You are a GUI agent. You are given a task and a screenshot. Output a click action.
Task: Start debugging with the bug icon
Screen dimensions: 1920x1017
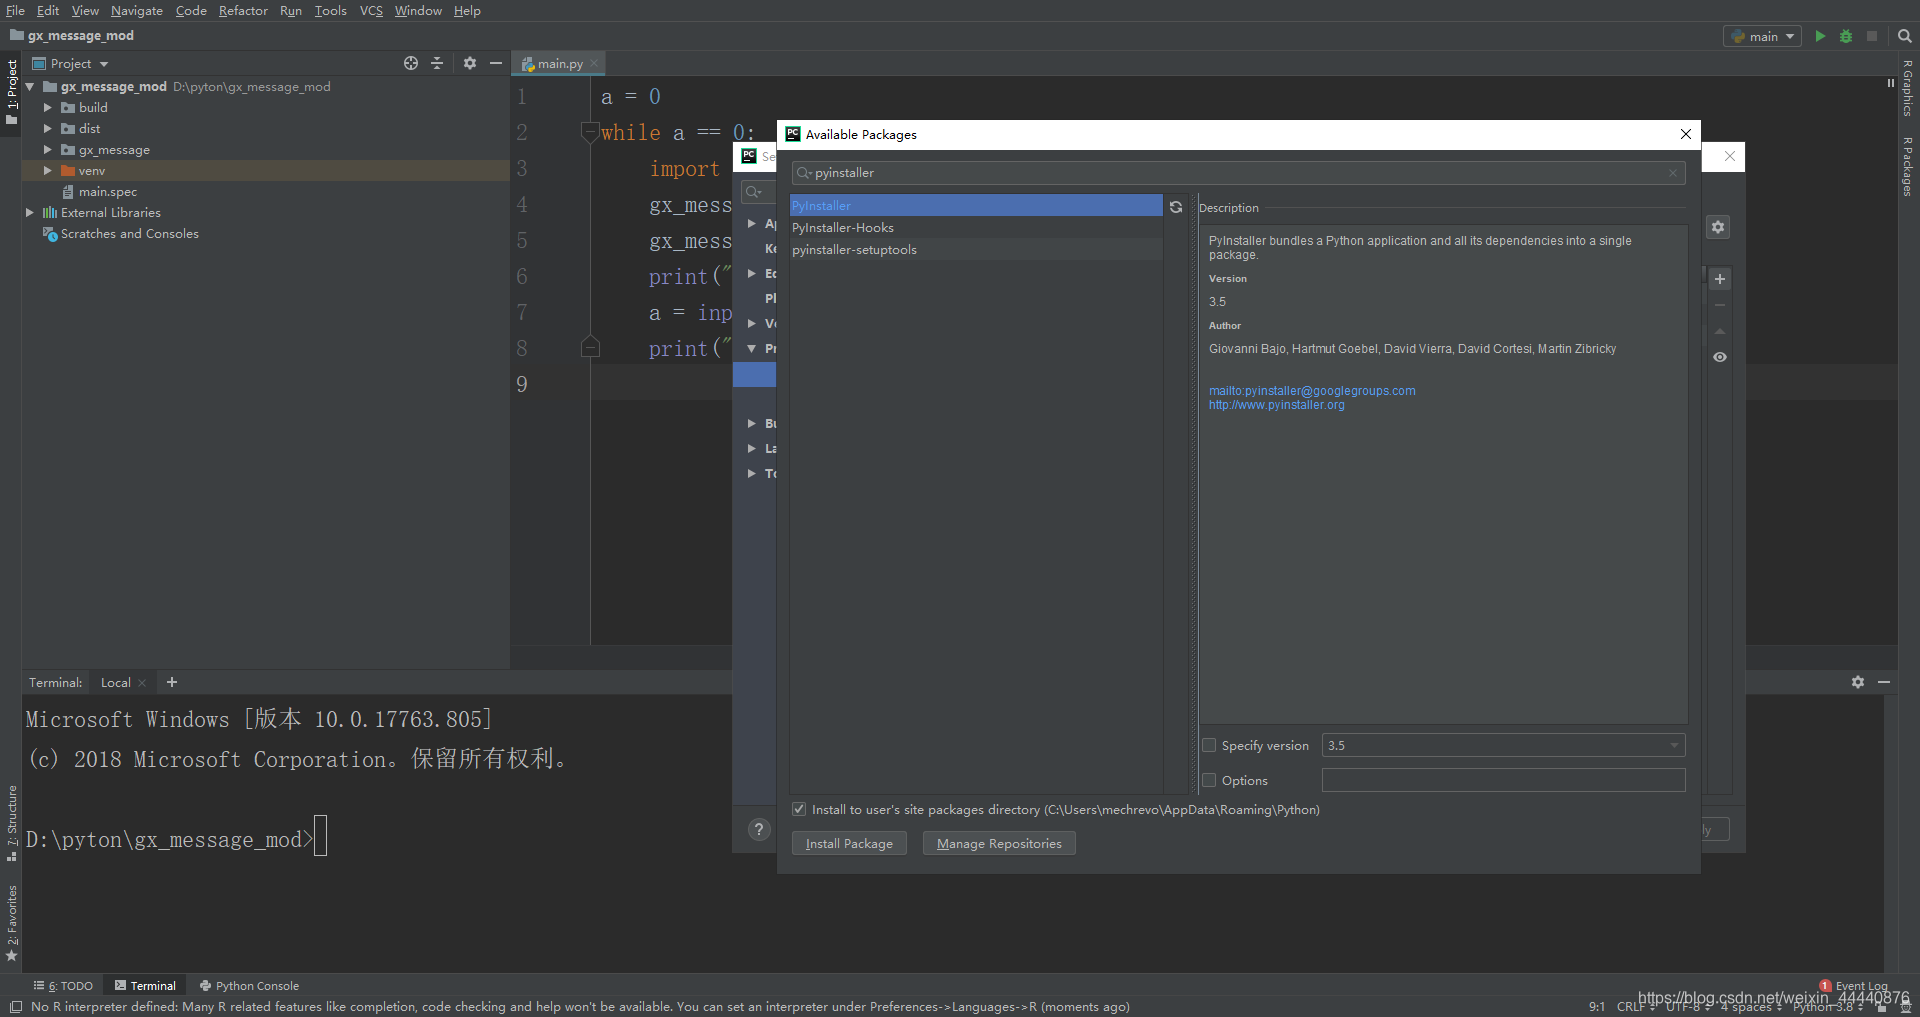point(1846,36)
